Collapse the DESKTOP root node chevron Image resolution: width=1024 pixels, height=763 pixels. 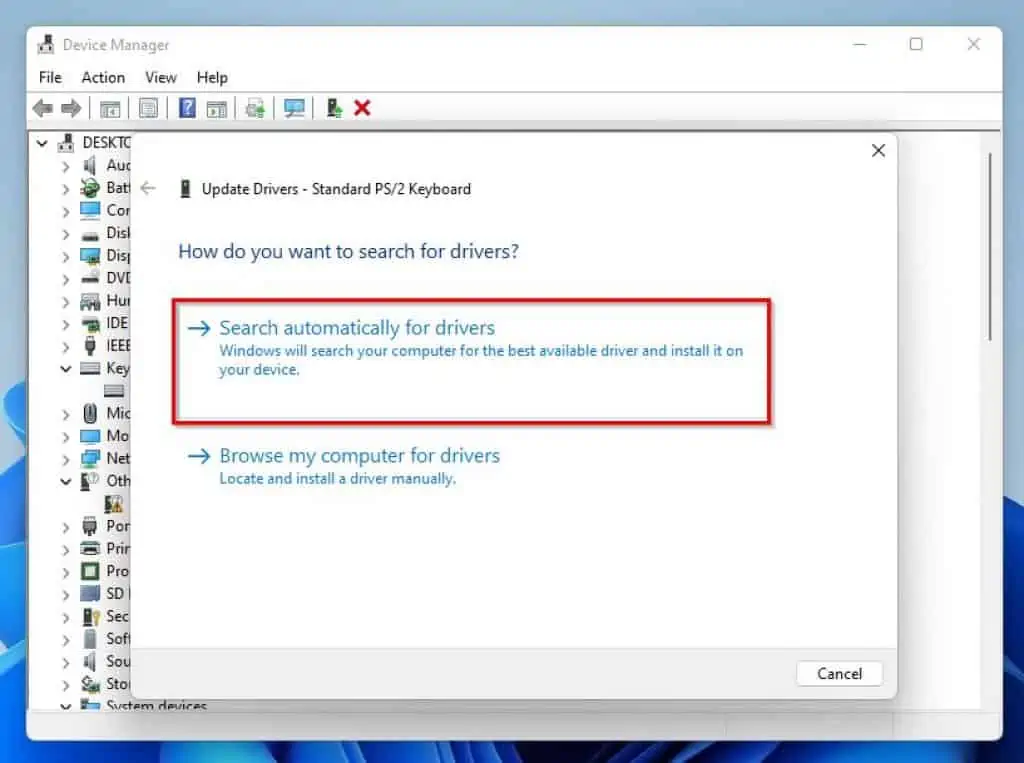coord(42,143)
